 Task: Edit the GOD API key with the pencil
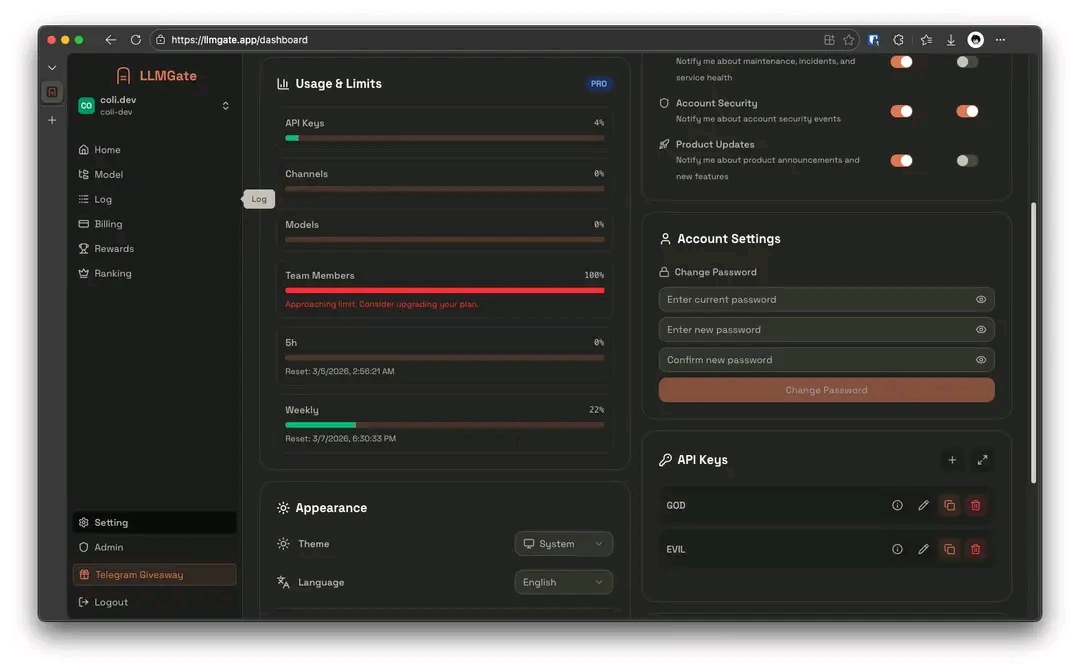[923, 505]
